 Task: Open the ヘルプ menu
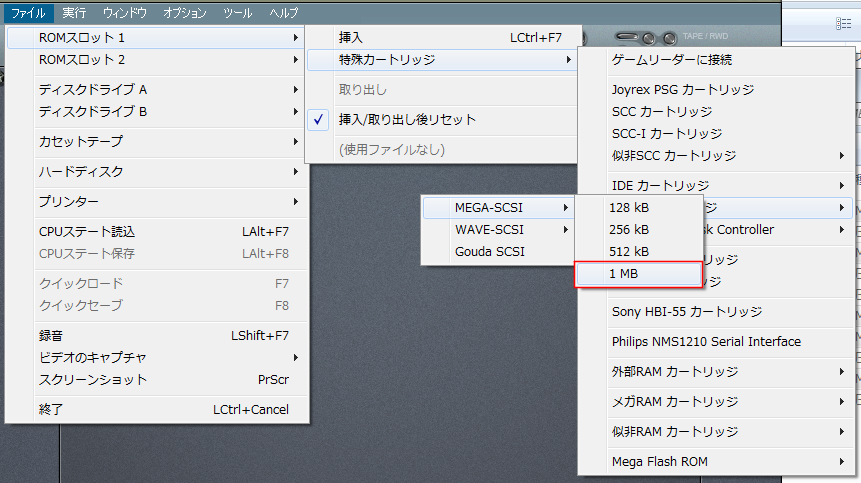(284, 13)
